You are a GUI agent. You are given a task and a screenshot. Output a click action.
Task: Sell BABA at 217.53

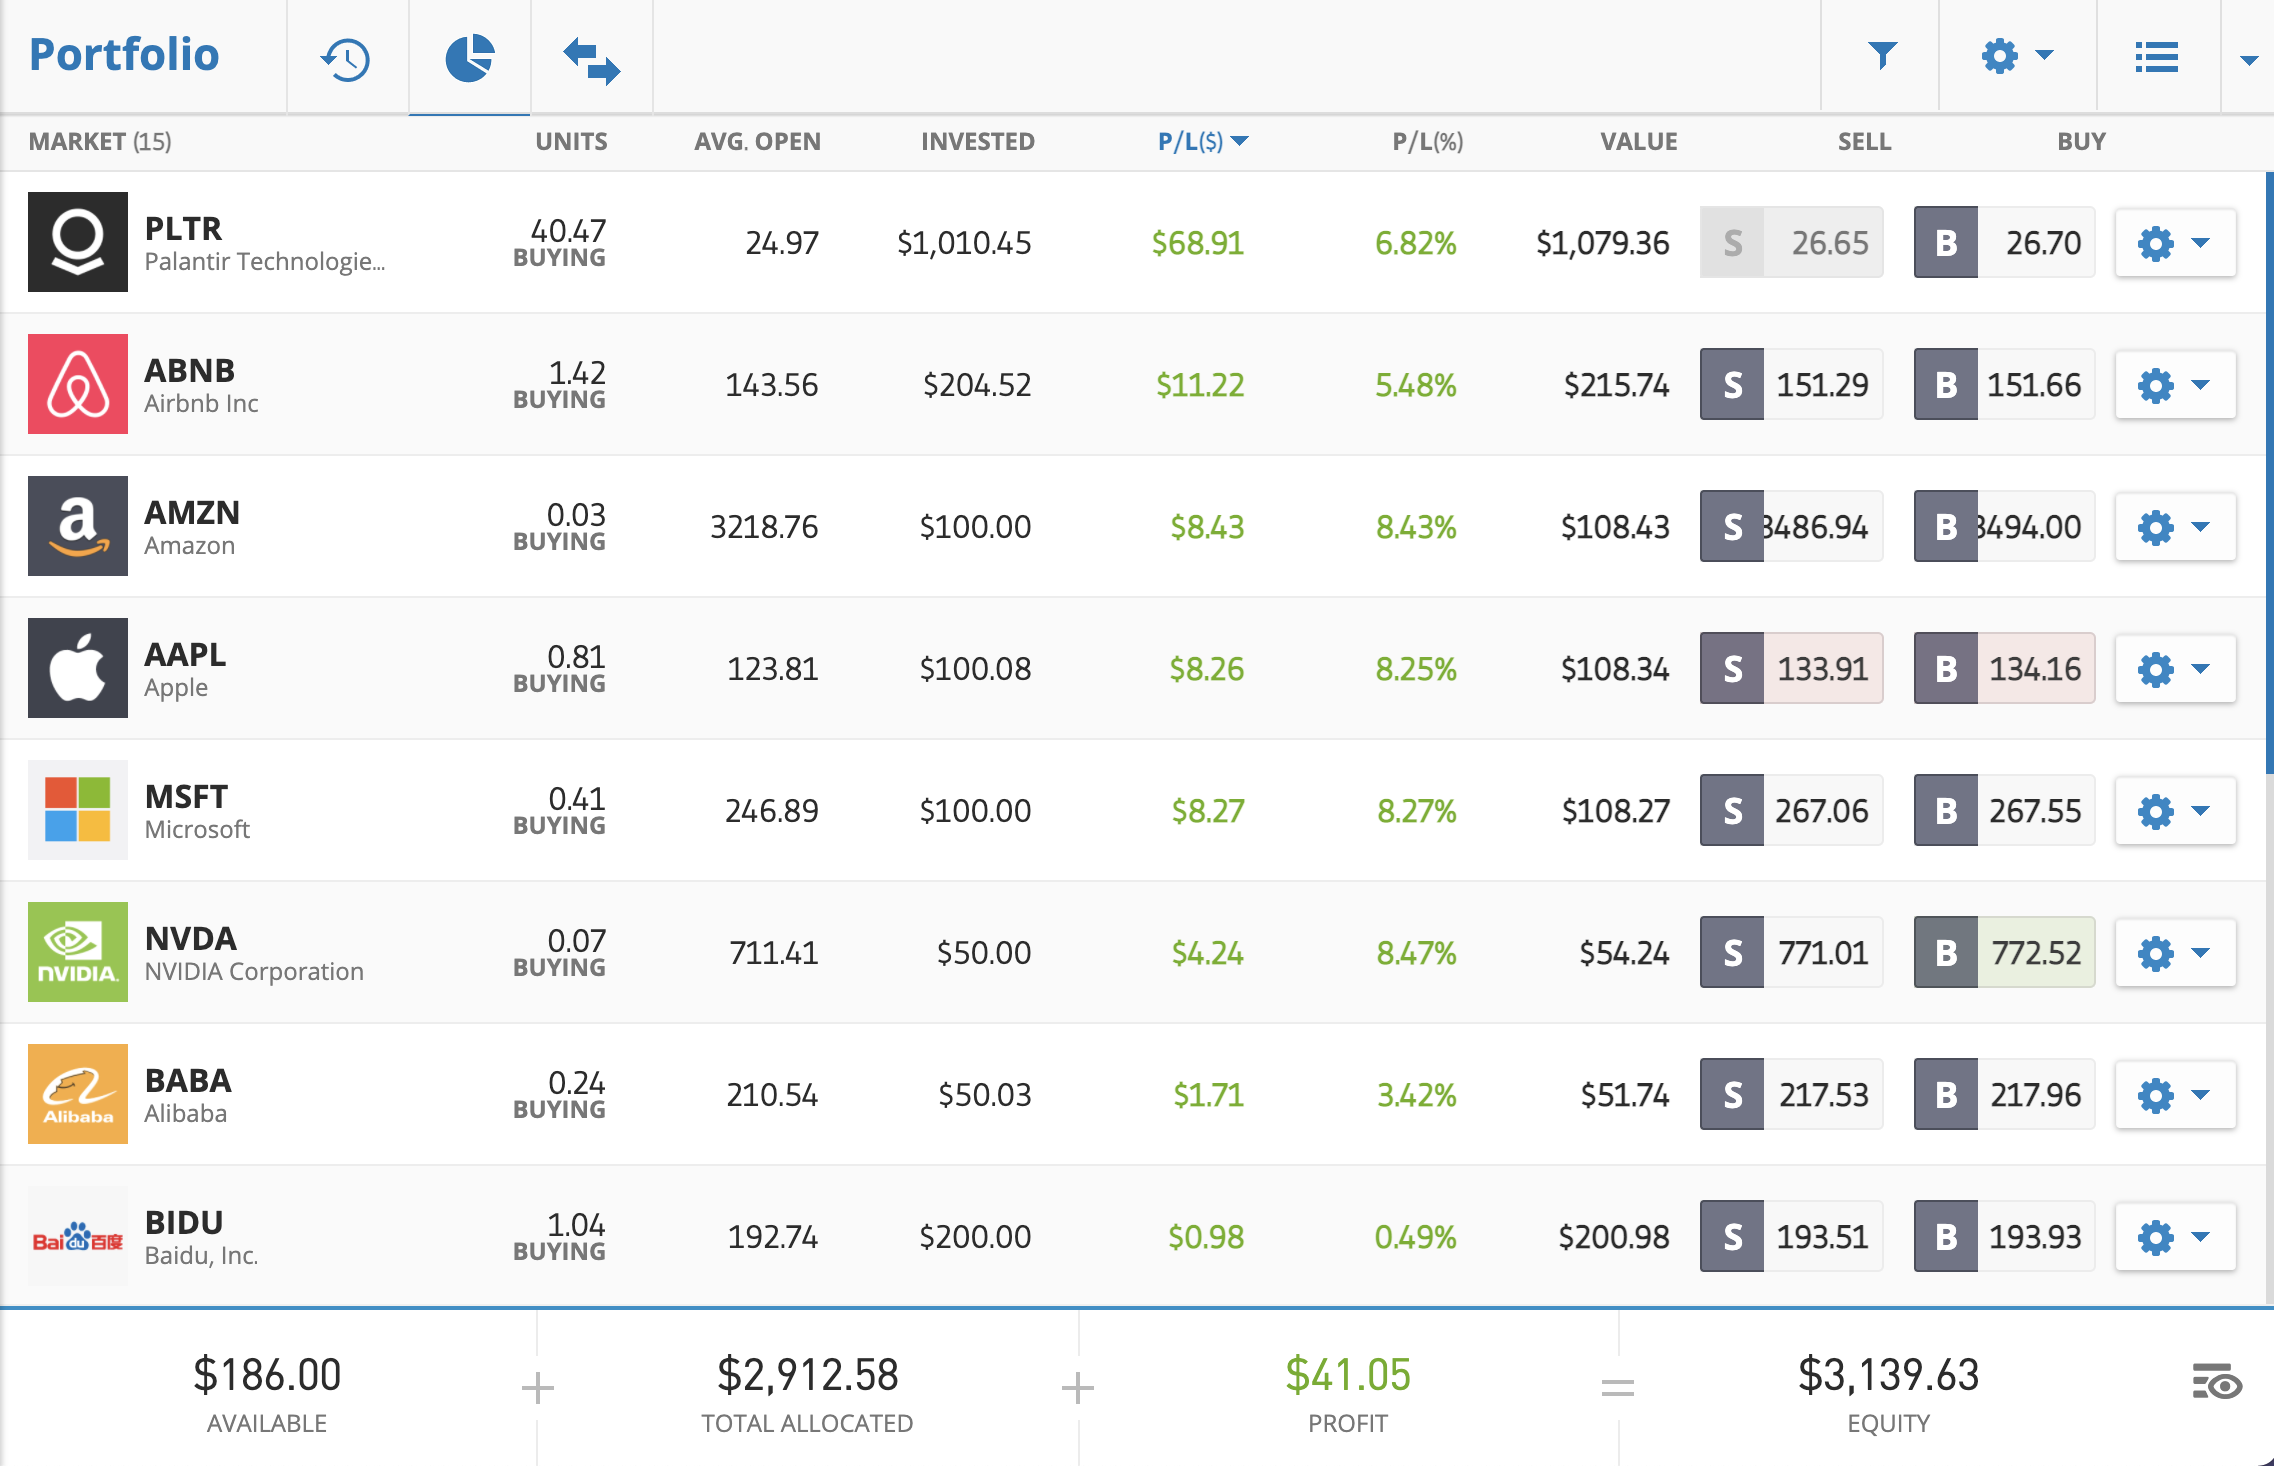[x=1791, y=1094]
